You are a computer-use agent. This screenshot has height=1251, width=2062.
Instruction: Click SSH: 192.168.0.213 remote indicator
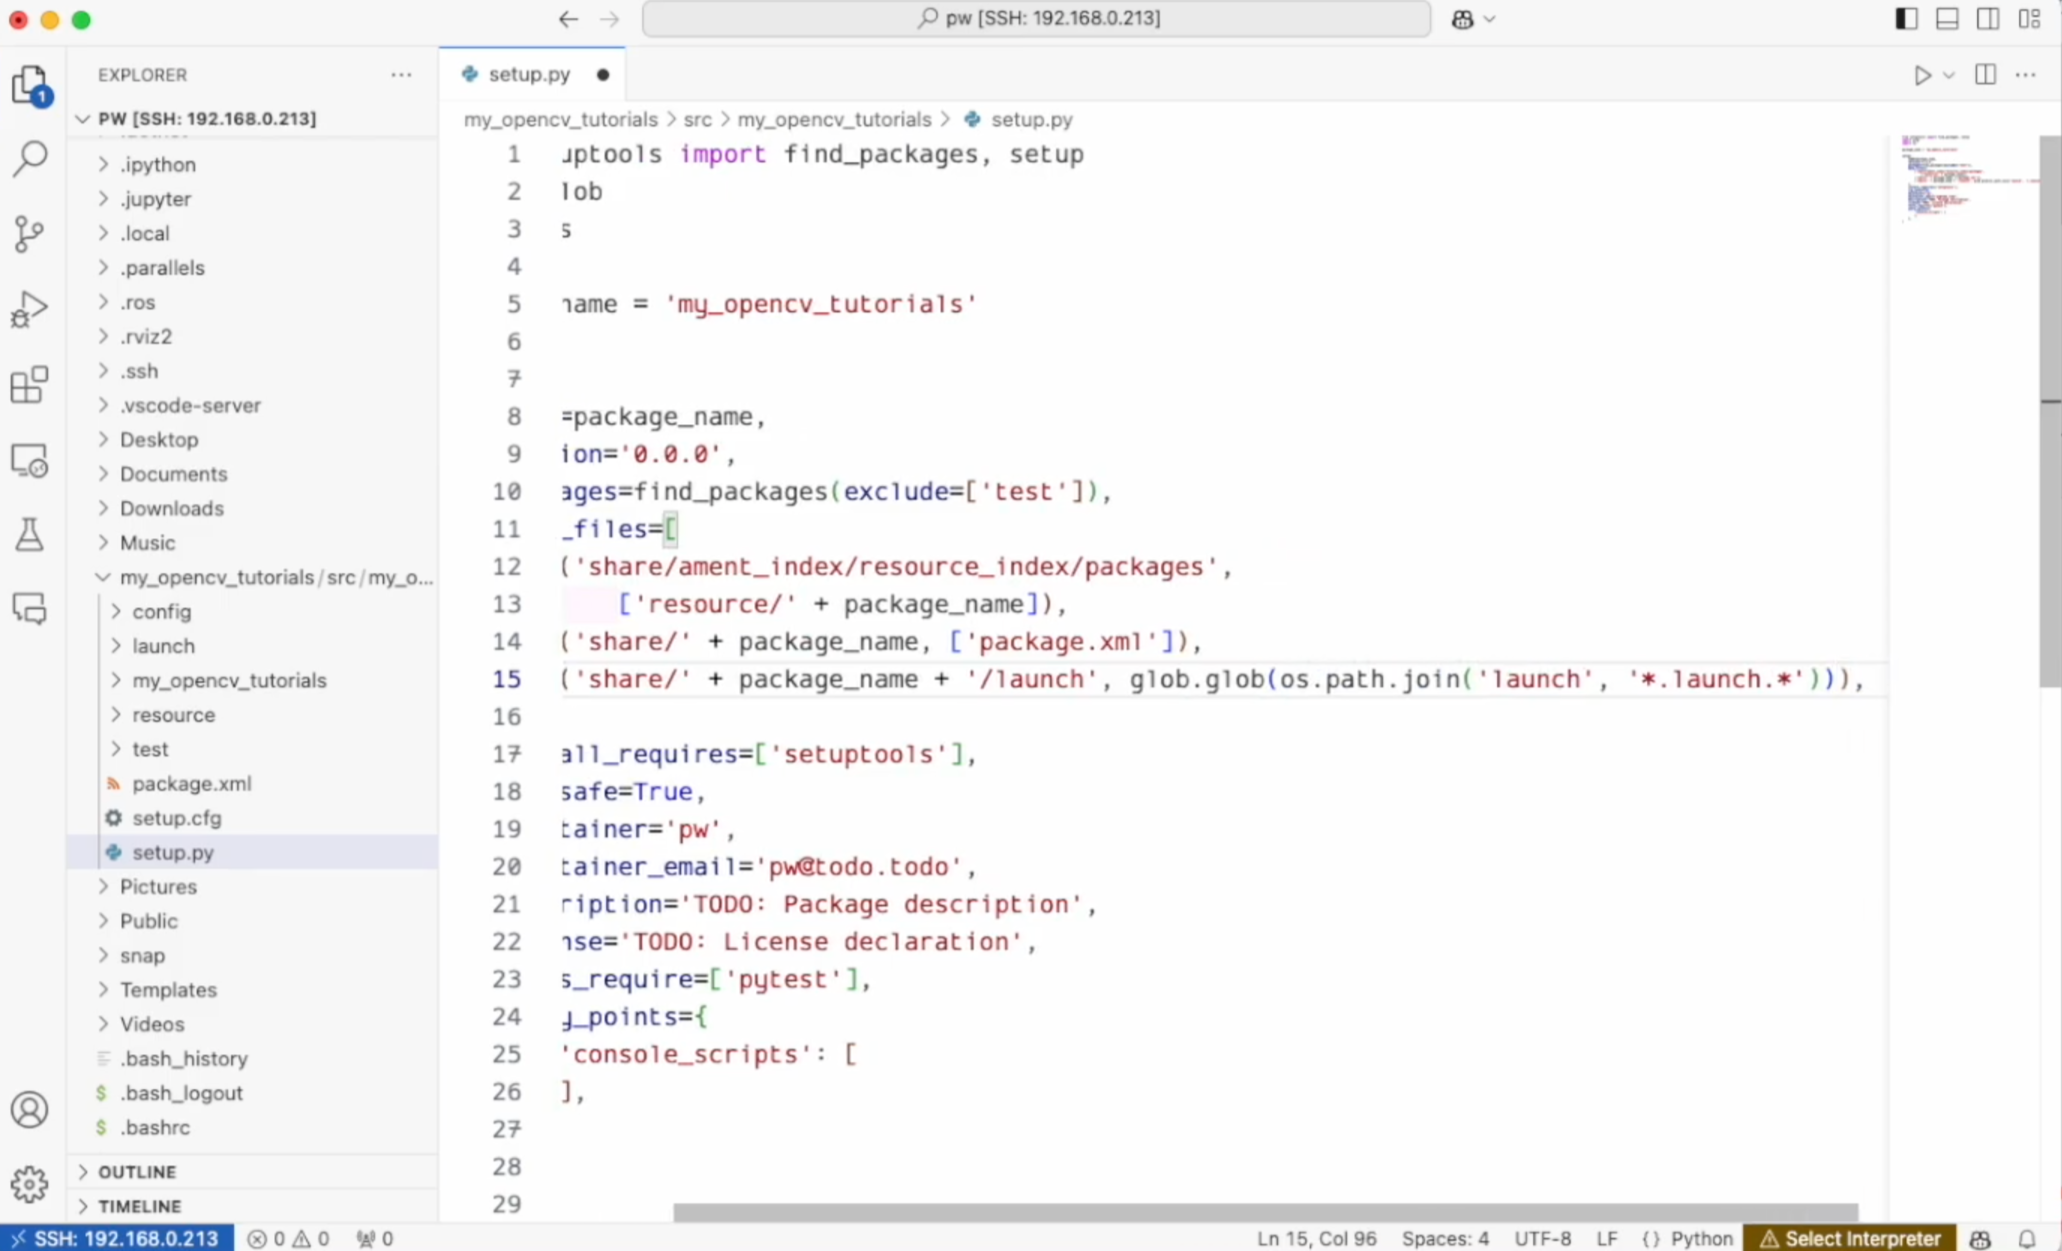point(116,1238)
